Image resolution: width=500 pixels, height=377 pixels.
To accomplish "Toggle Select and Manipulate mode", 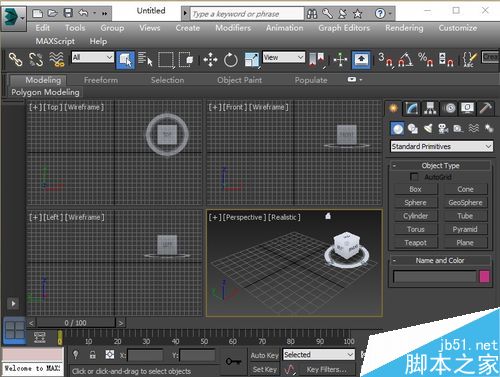I will tap(340, 60).
